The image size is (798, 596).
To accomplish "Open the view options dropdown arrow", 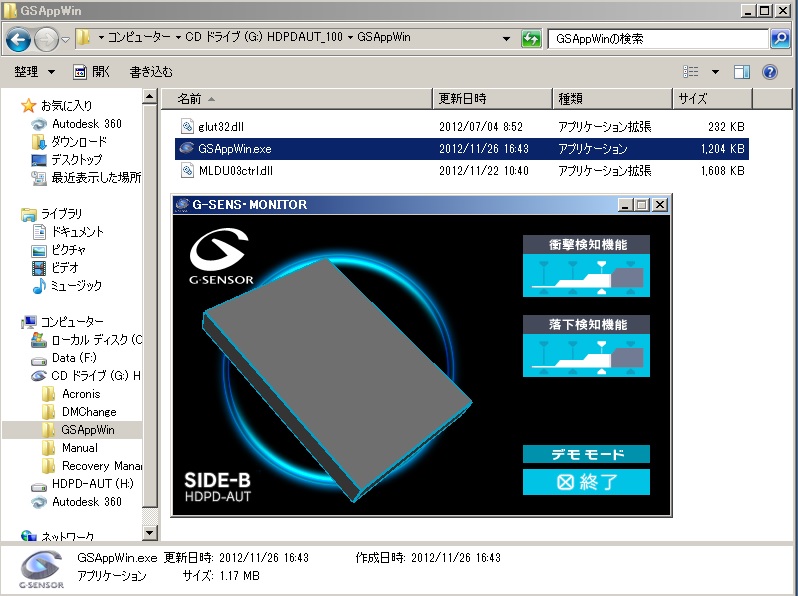I will (x=715, y=72).
